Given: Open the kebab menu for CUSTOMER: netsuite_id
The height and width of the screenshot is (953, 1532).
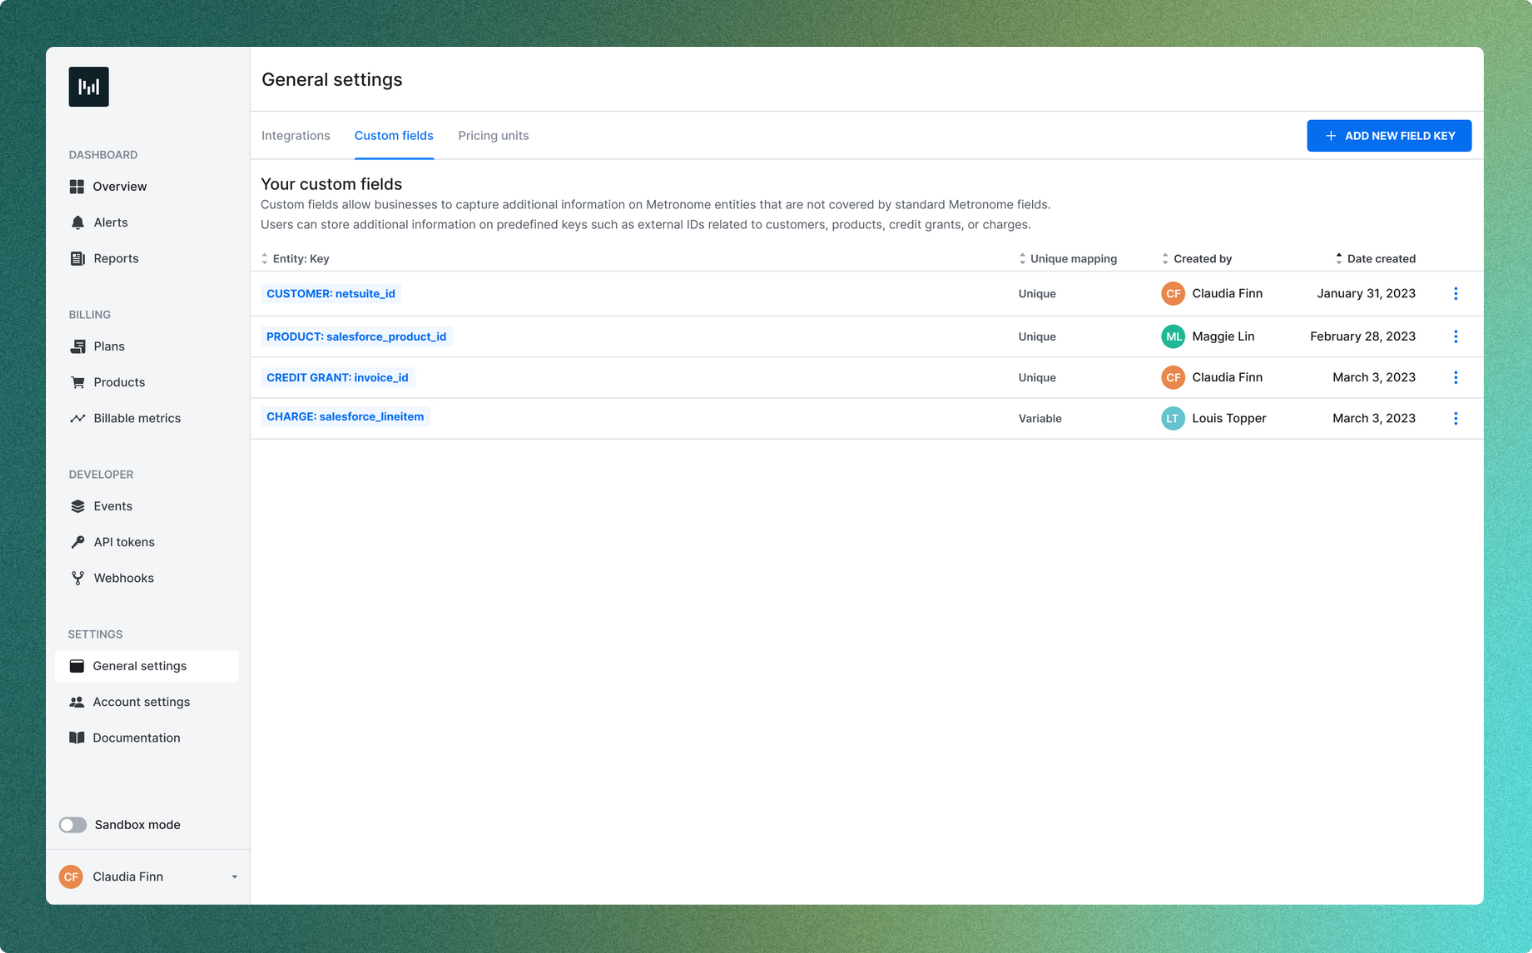Looking at the screenshot, I should tap(1455, 293).
